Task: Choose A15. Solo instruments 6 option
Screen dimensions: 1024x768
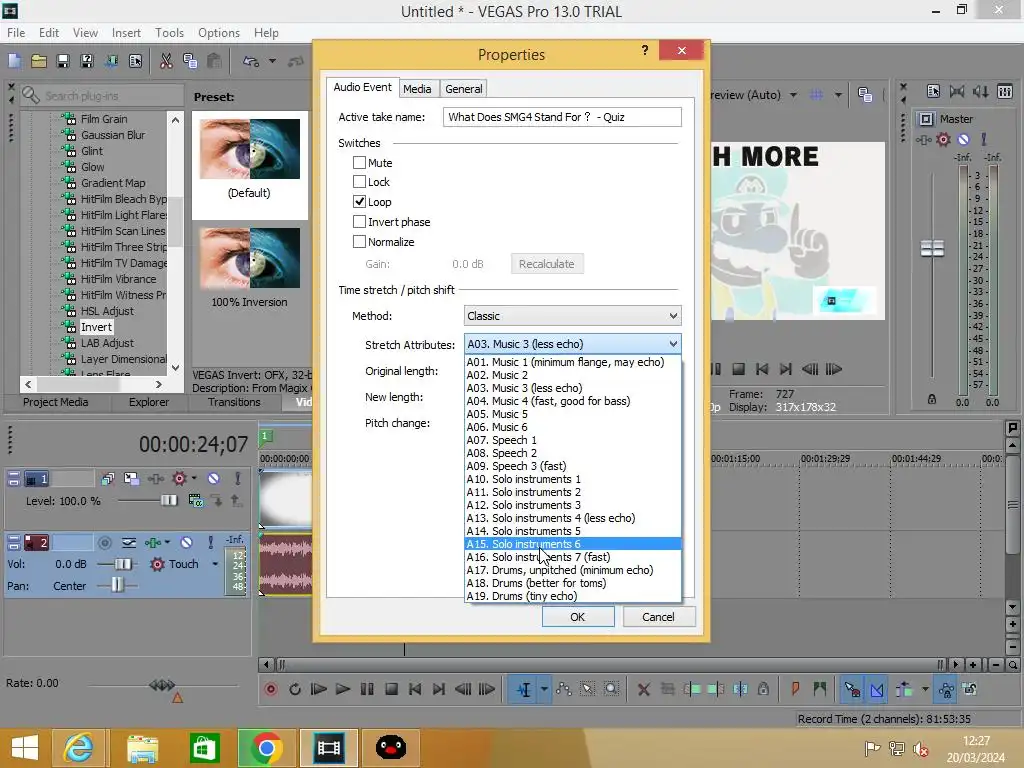Action: tap(572, 544)
